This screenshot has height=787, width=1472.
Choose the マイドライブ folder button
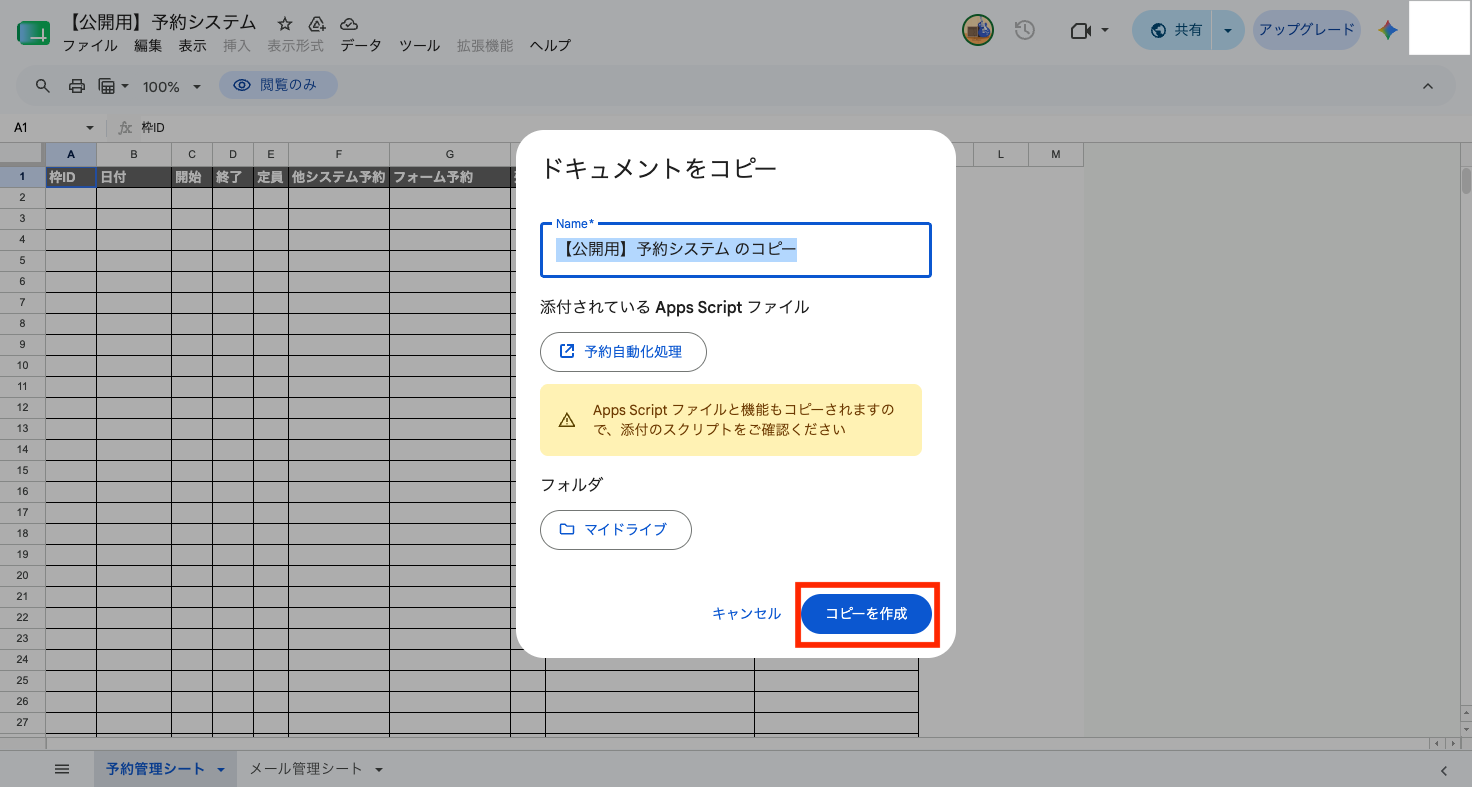[616, 529]
